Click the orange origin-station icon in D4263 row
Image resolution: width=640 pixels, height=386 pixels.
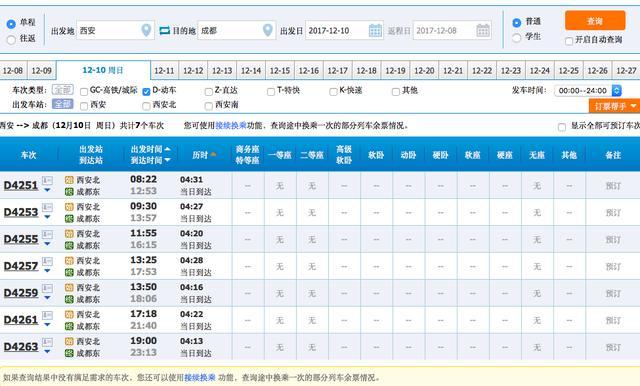(69, 342)
